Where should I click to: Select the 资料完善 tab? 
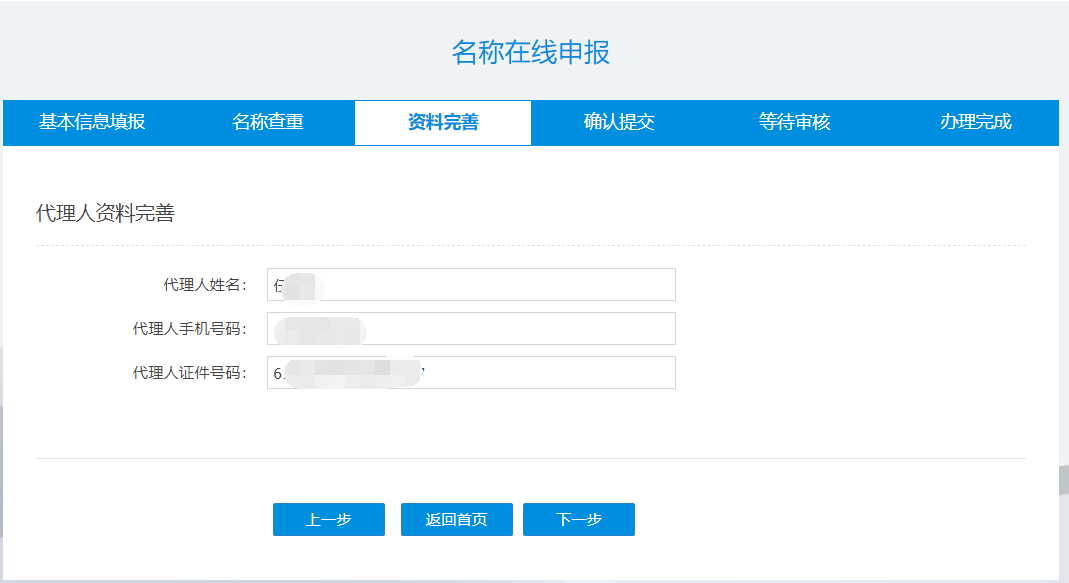pyautogui.click(x=441, y=122)
